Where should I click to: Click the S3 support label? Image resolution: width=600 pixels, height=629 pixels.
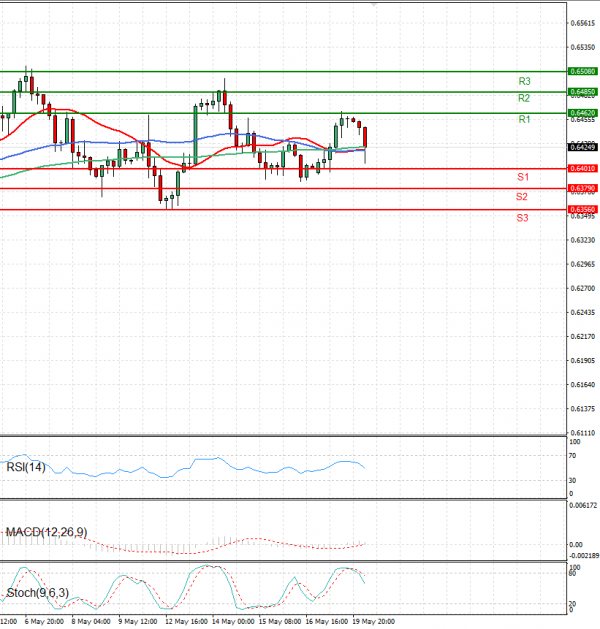click(522, 217)
